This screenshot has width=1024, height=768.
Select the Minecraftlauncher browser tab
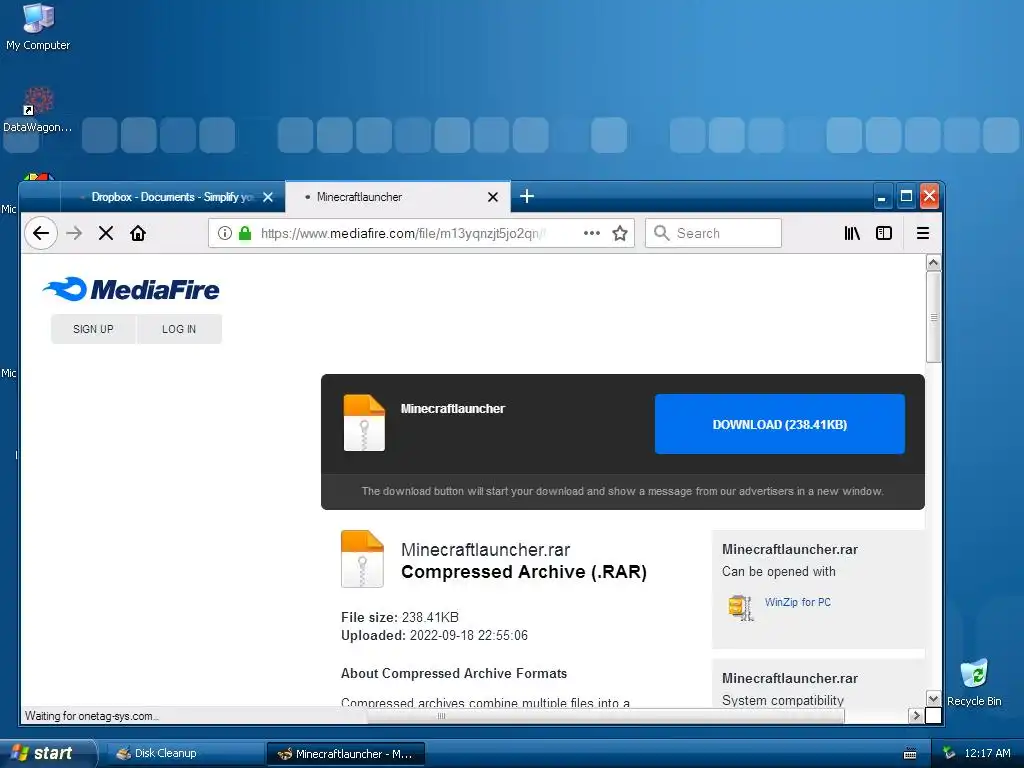point(398,197)
